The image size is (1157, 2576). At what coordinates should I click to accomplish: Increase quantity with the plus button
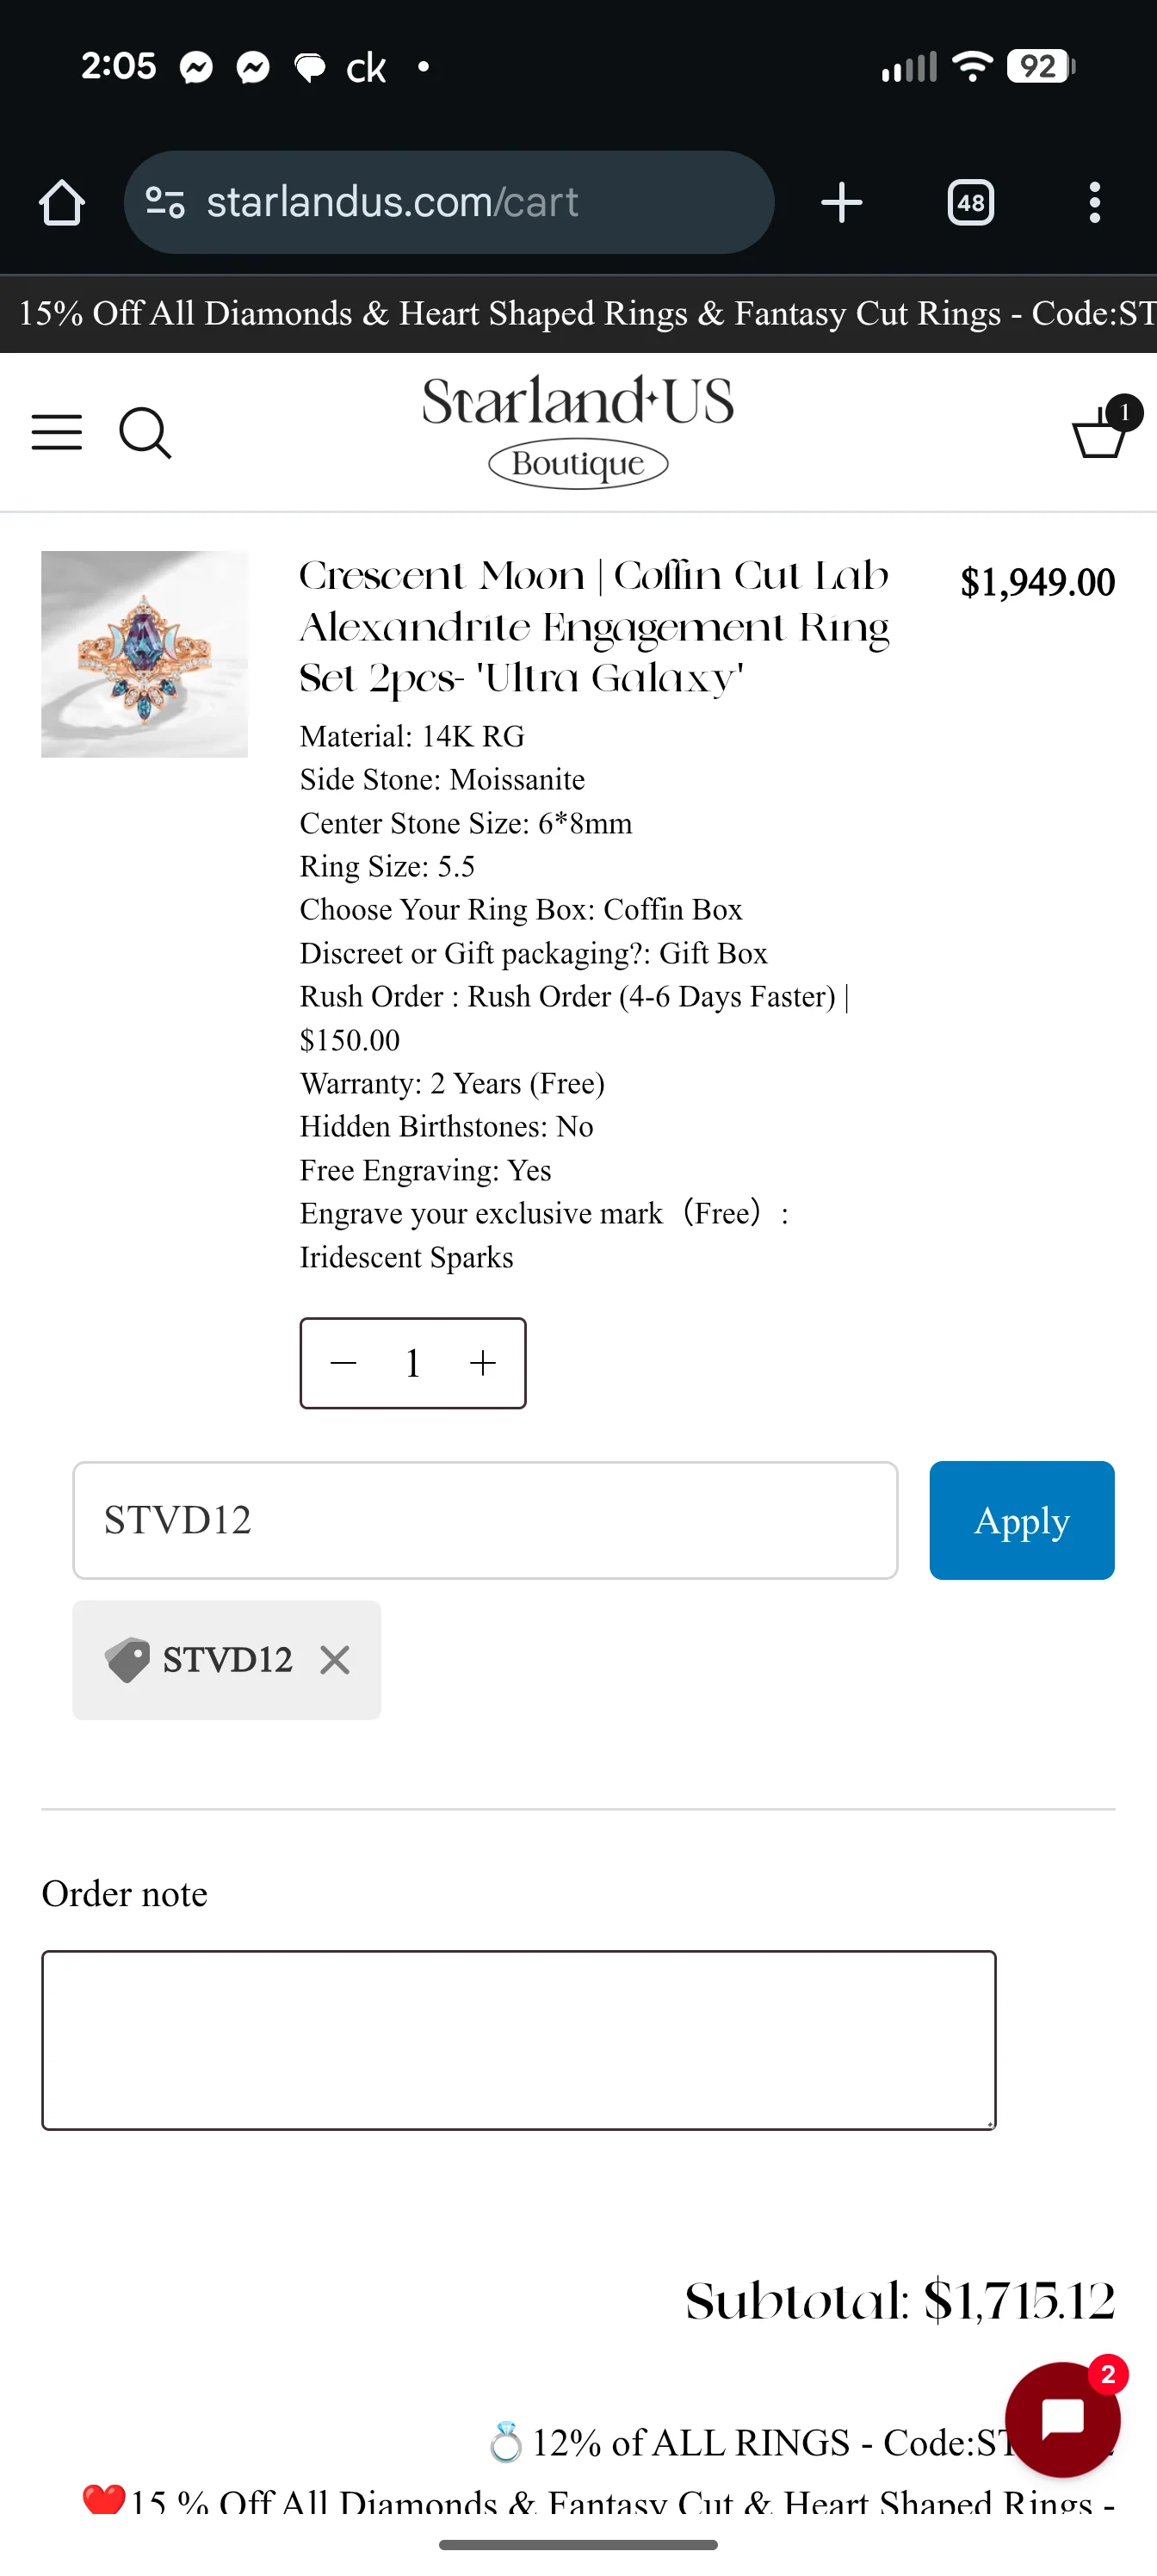point(483,1363)
